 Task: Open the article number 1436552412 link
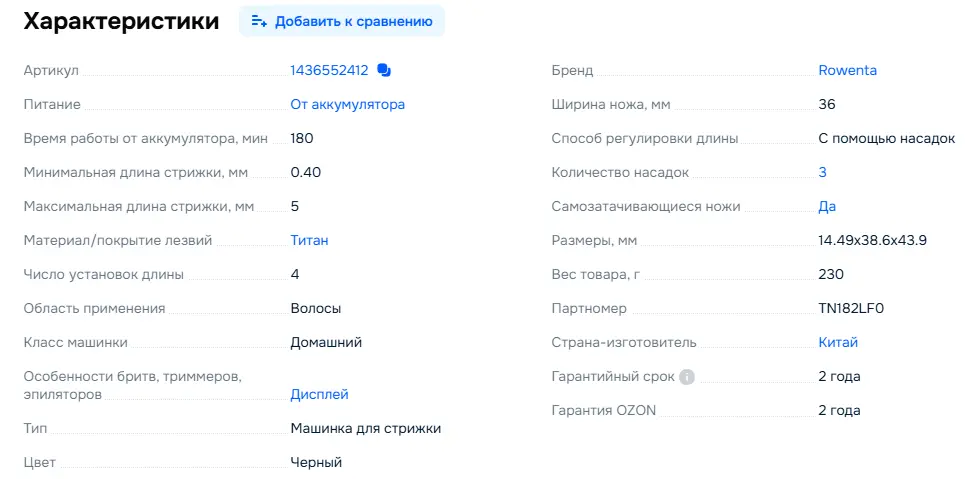click(329, 71)
